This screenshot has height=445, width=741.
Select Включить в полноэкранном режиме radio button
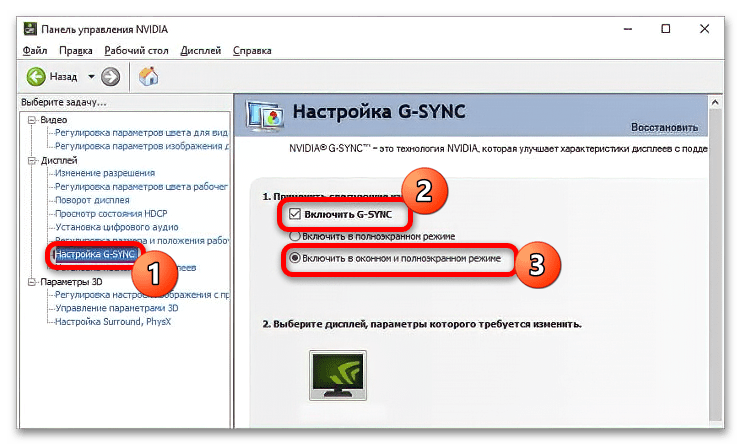click(295, 236)
